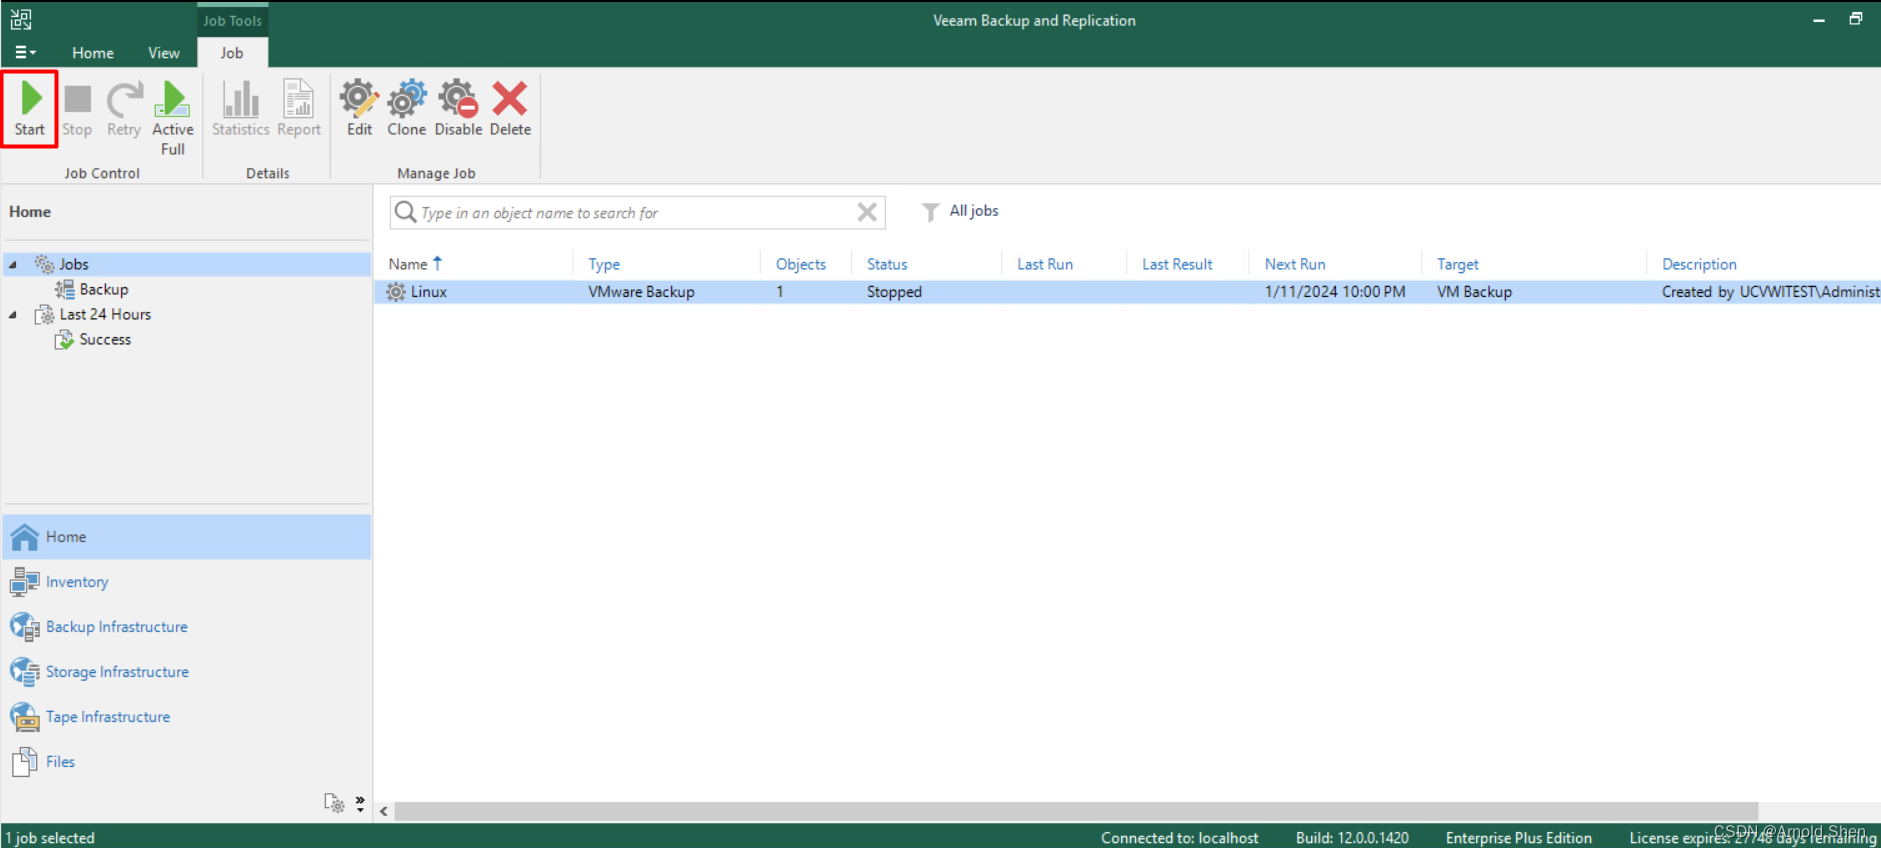Collapse the Jobs tree node
The width and height of the screenshot is (1881, 848).
pyautogui.click(x=13, y=264)
